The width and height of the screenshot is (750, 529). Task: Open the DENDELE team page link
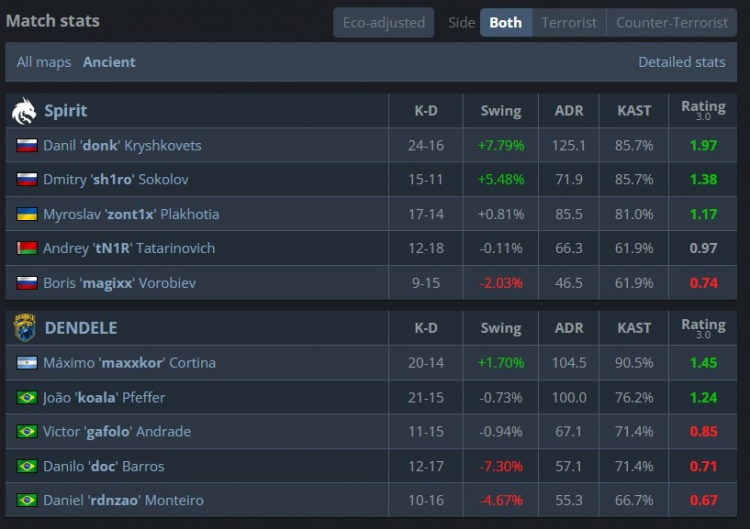click(81, 328)
